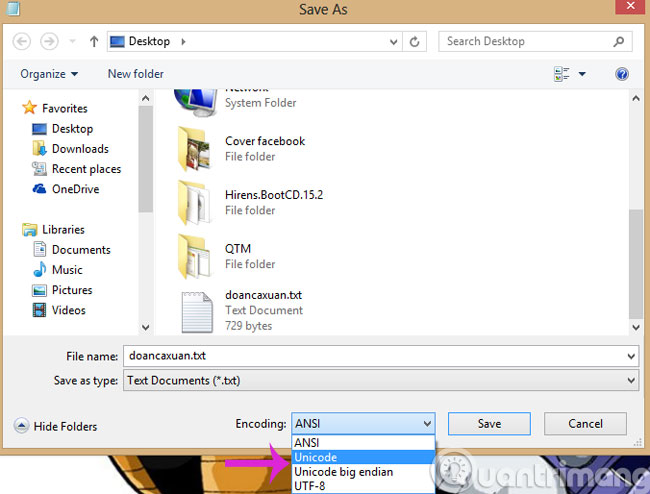Select the QTM folder icon
This screenshot has width=650, height=494.
194,257
